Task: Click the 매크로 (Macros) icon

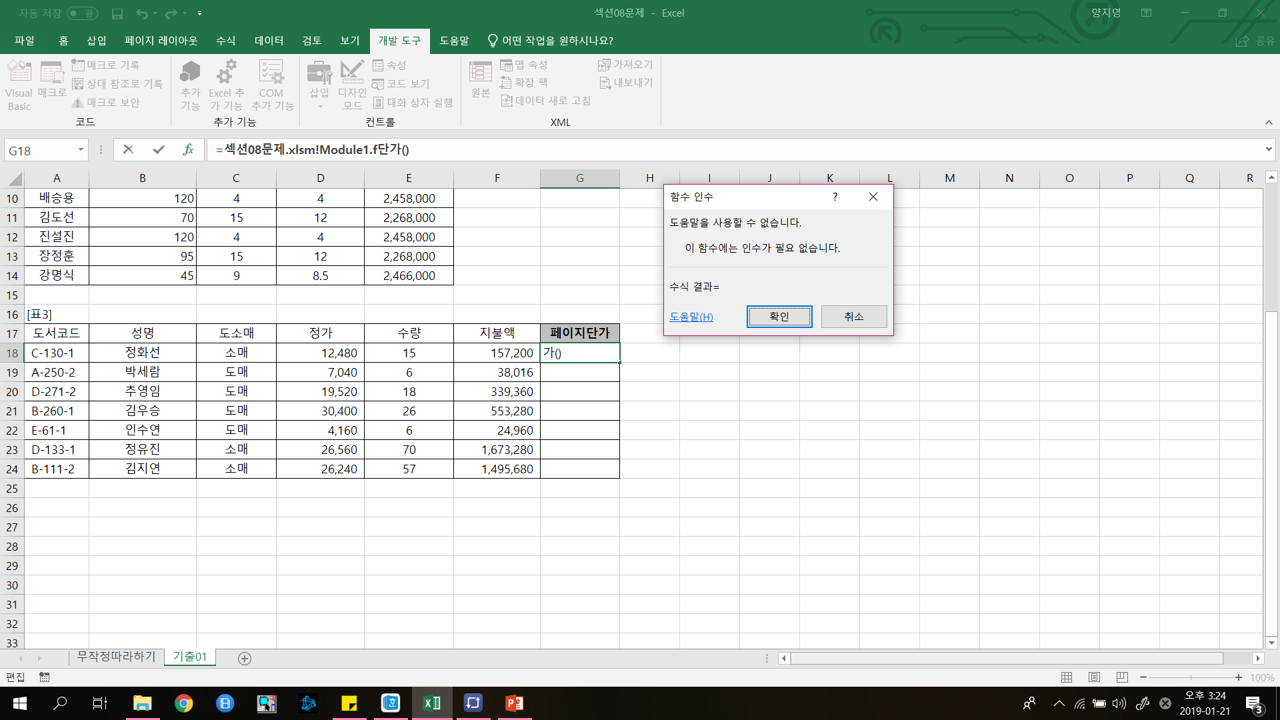Action: [x=52, y=76]
